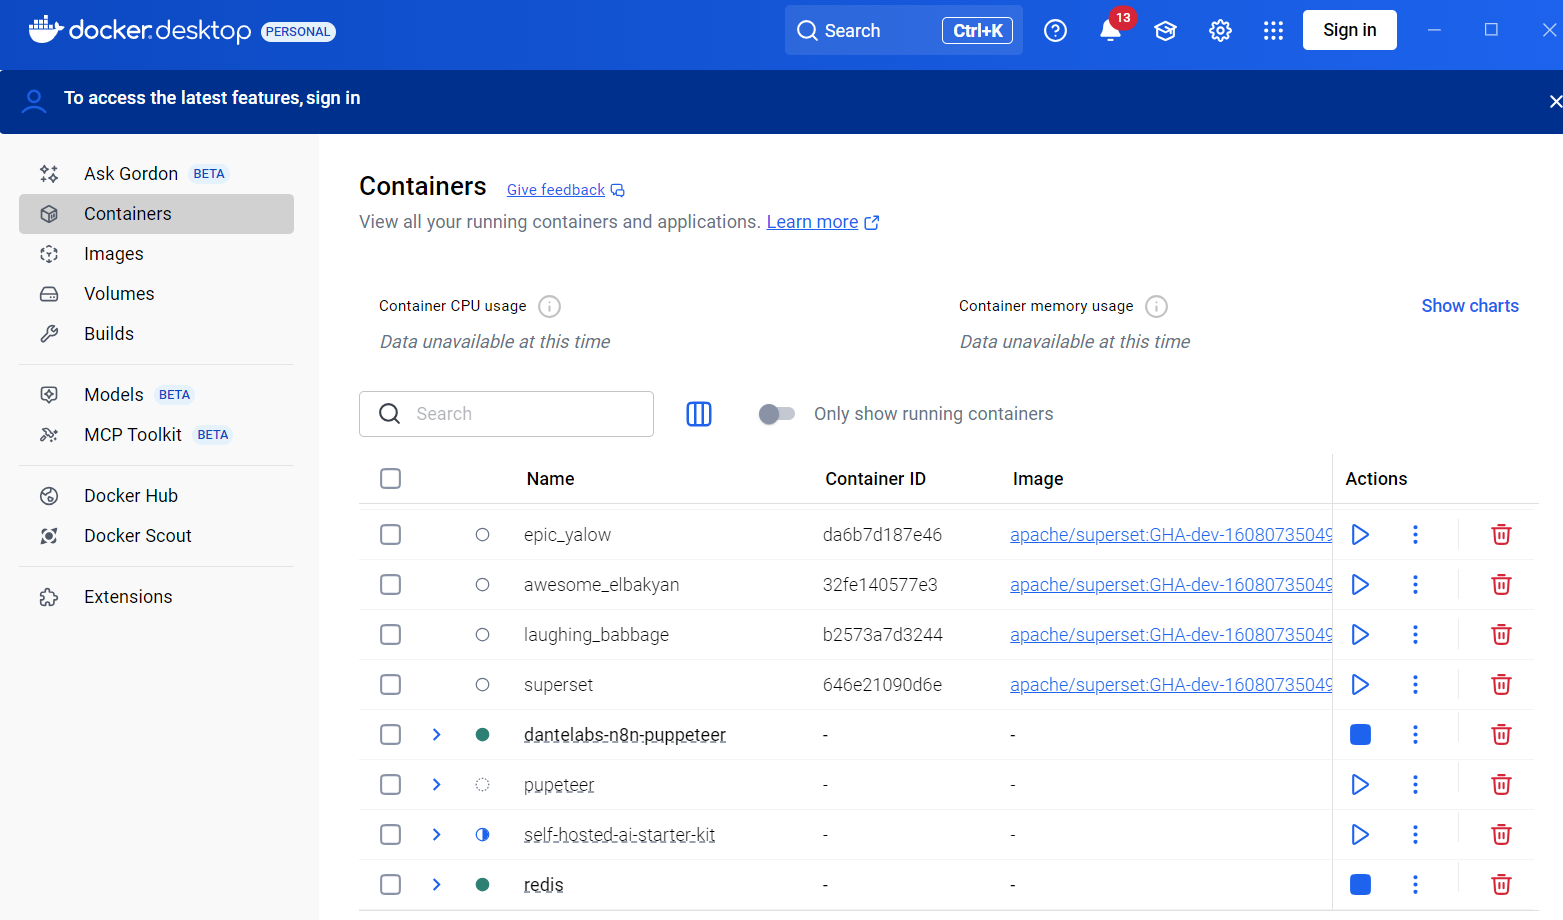This screenshot has width=1563, height=920.
Task: Expand the self-hosted-ai-starter-kit stack chevron
Action: click(x=437, y=835)
